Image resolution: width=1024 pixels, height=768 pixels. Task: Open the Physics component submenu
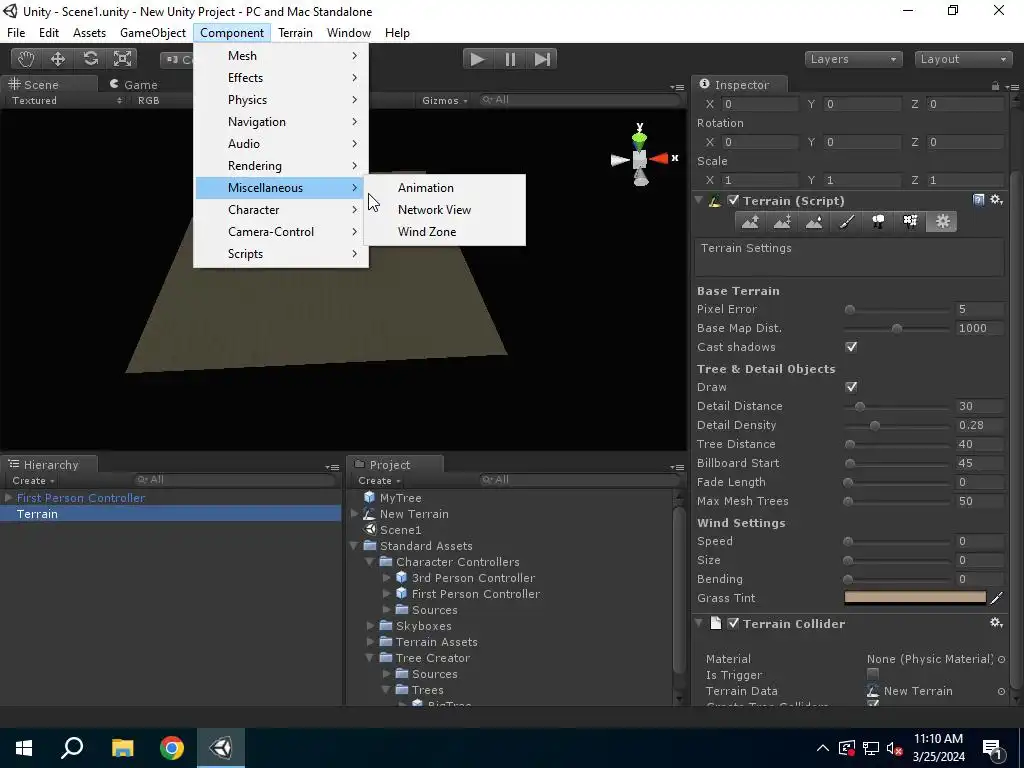pyautogui.click(x=281, y=100)
